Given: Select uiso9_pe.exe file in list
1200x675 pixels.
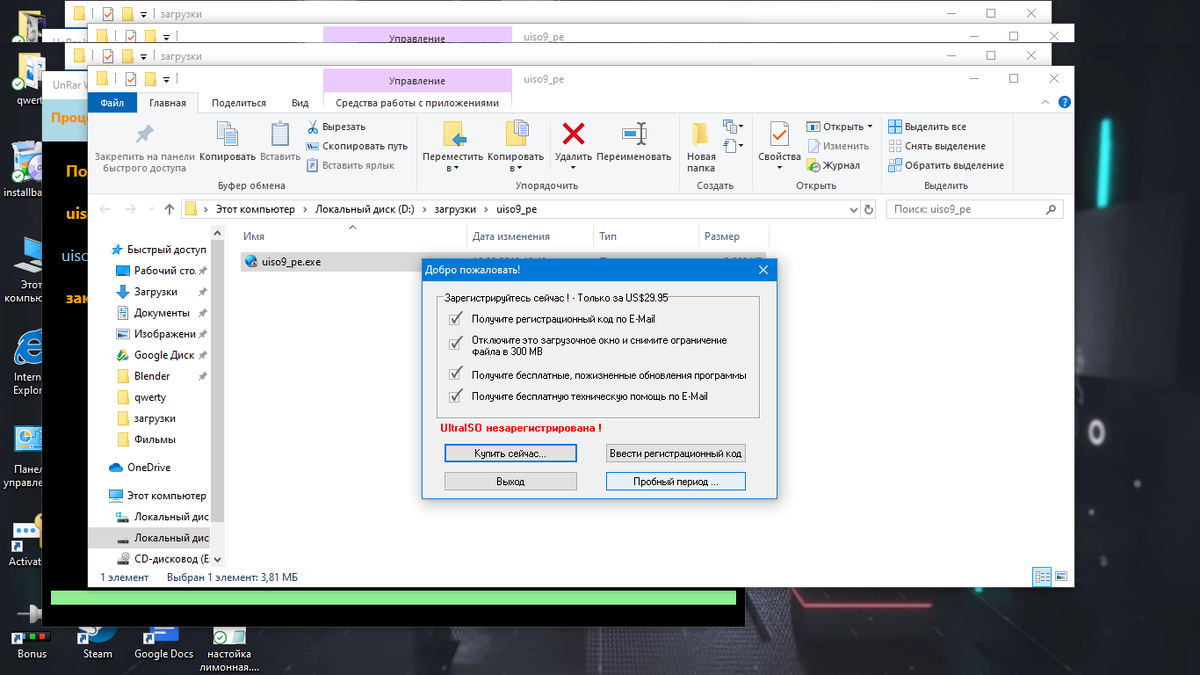Looking at the screenshot, I should (291, 262).
